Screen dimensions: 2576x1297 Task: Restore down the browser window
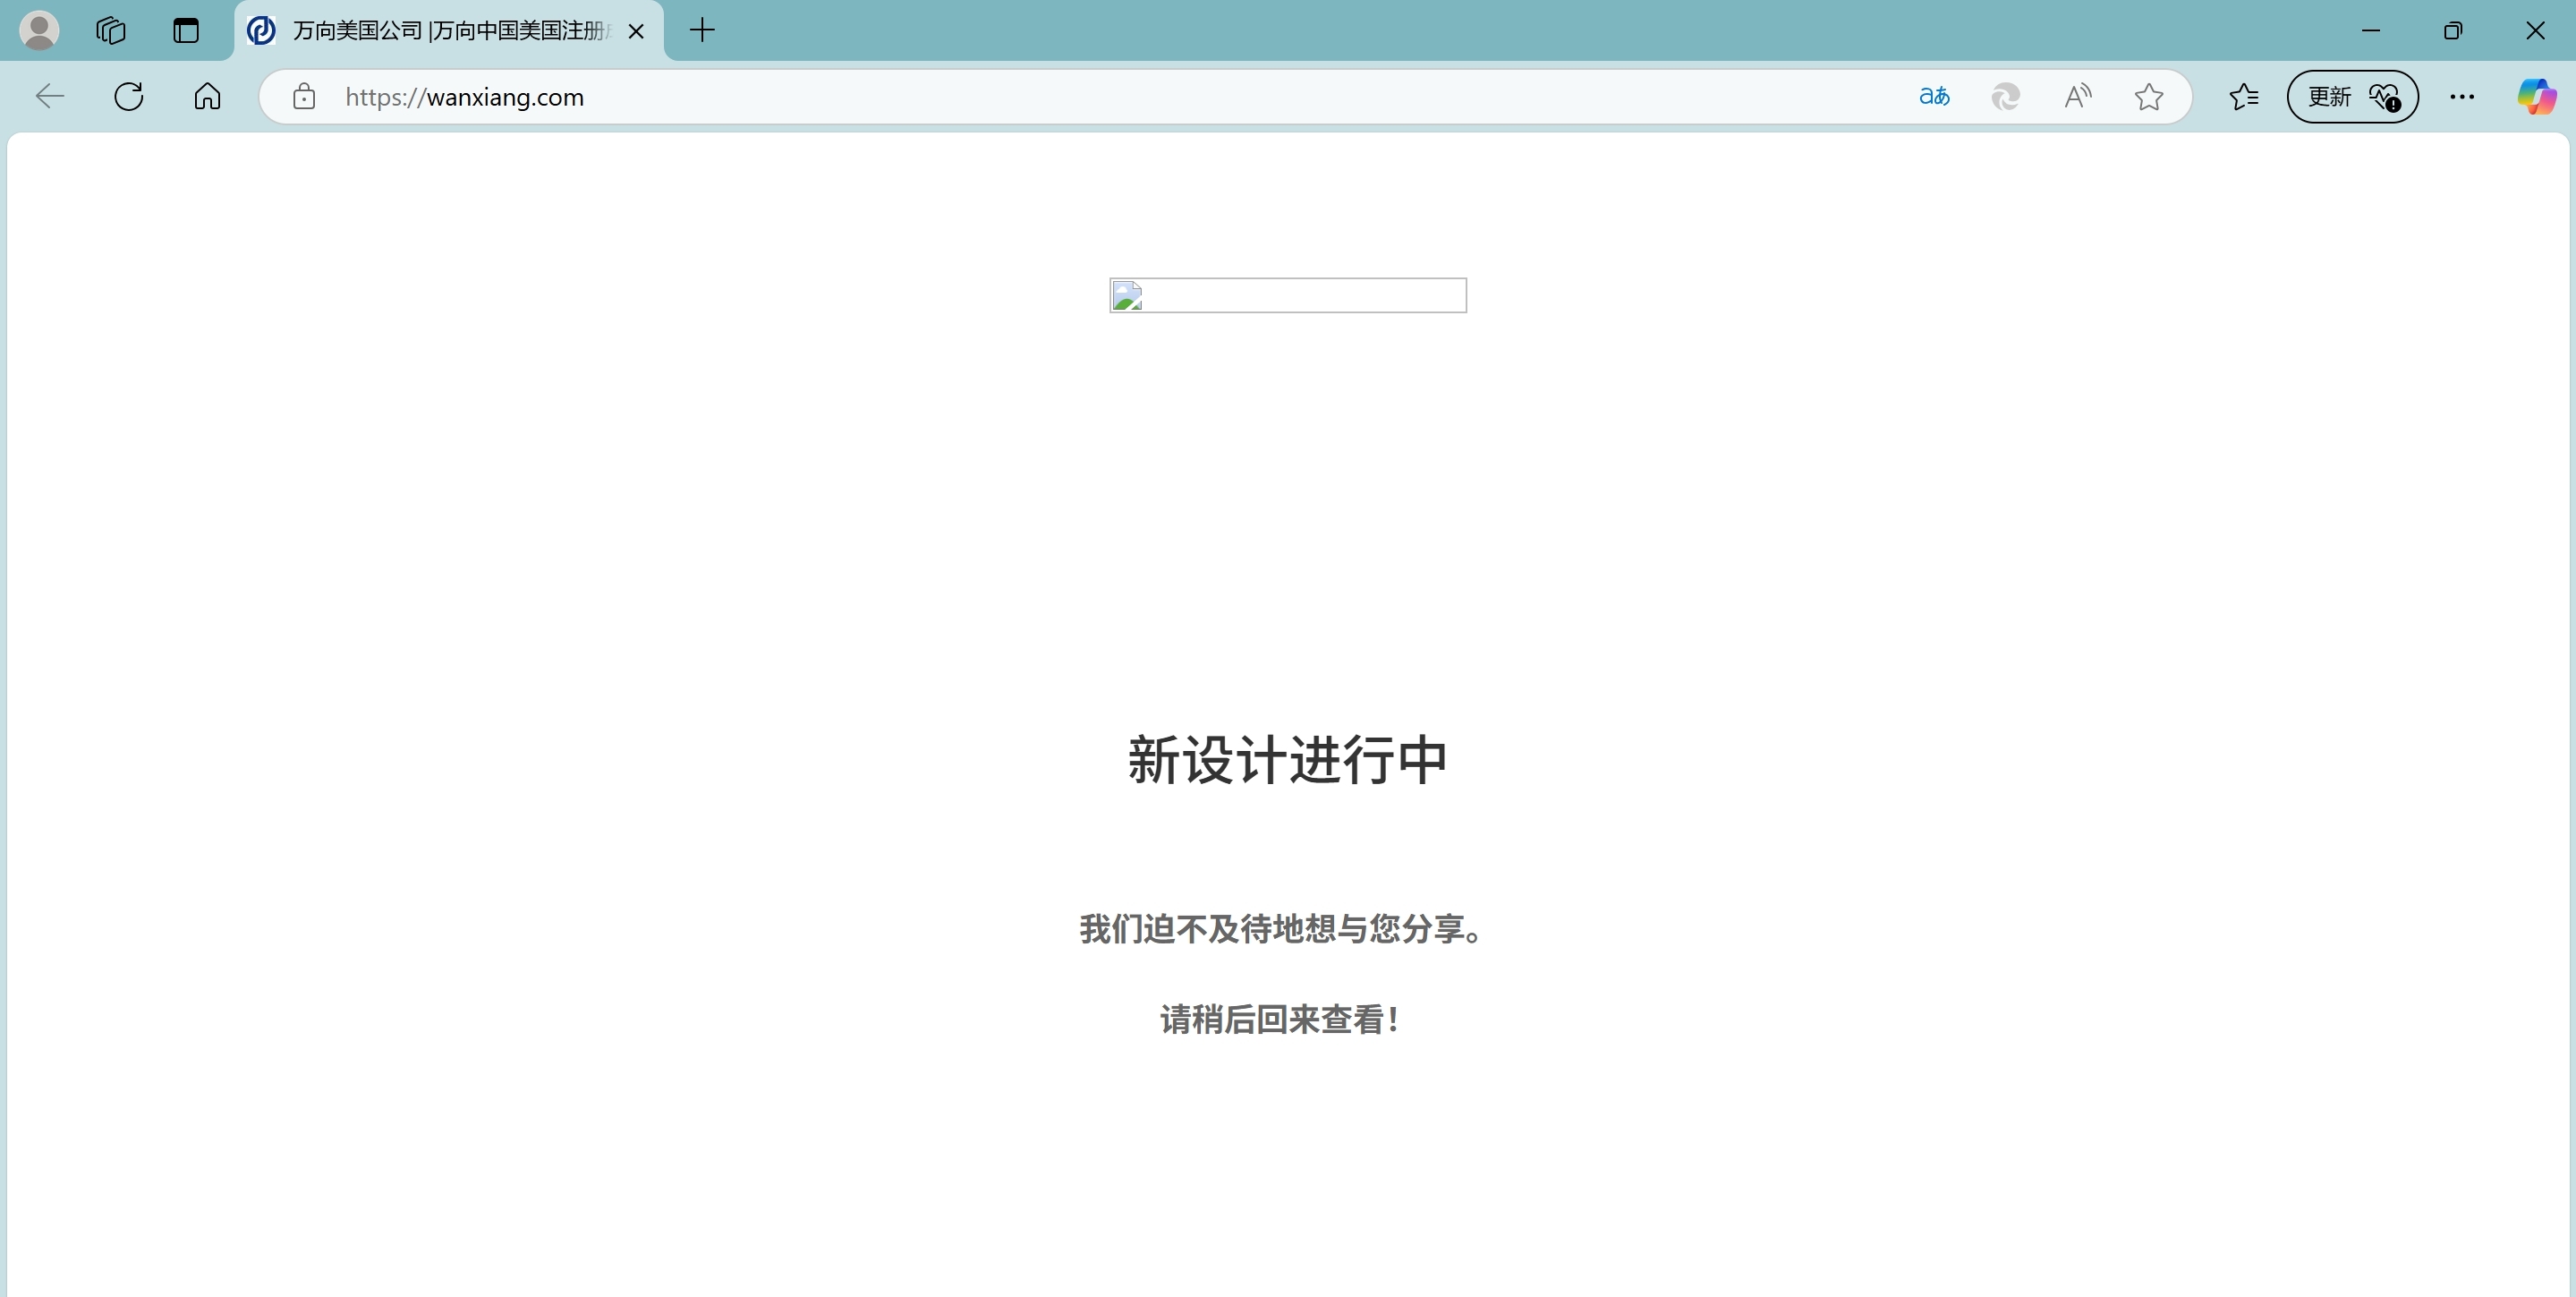[x=2452, y=30]
